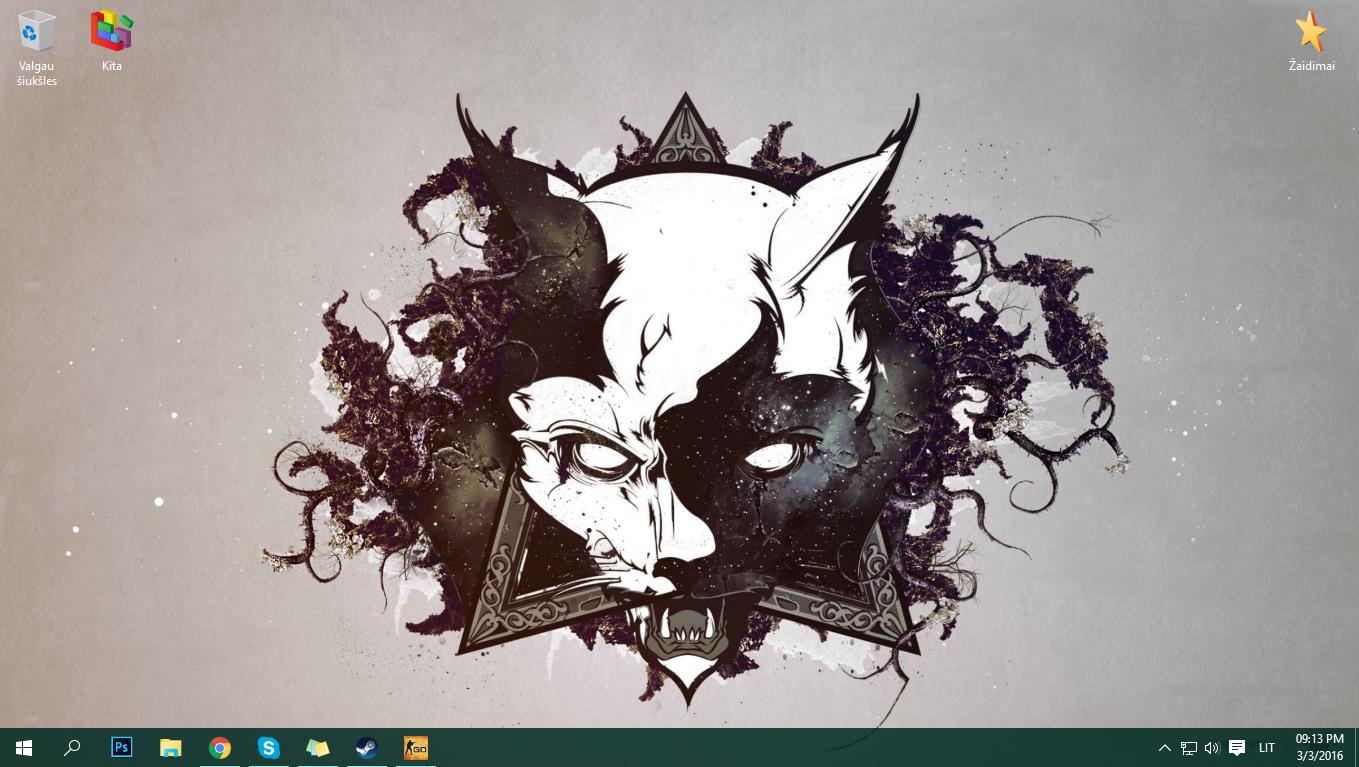Open the Windows Start menu
Screen dimensions: 1359x767
[24, 747]
